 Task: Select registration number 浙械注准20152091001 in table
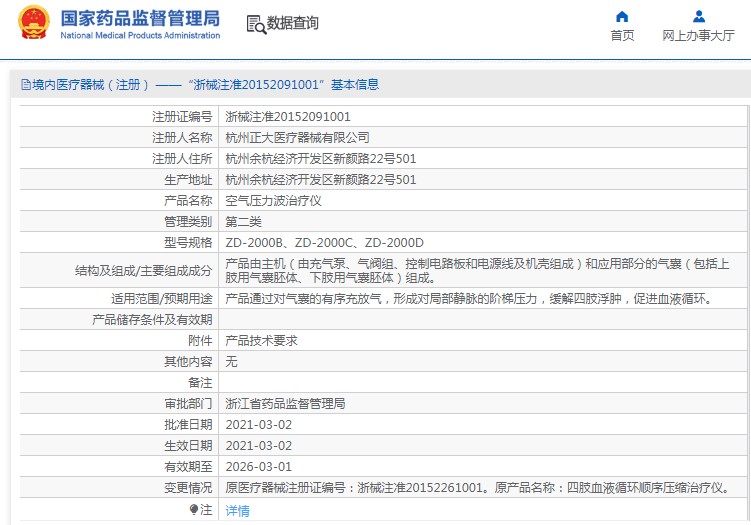288,116
